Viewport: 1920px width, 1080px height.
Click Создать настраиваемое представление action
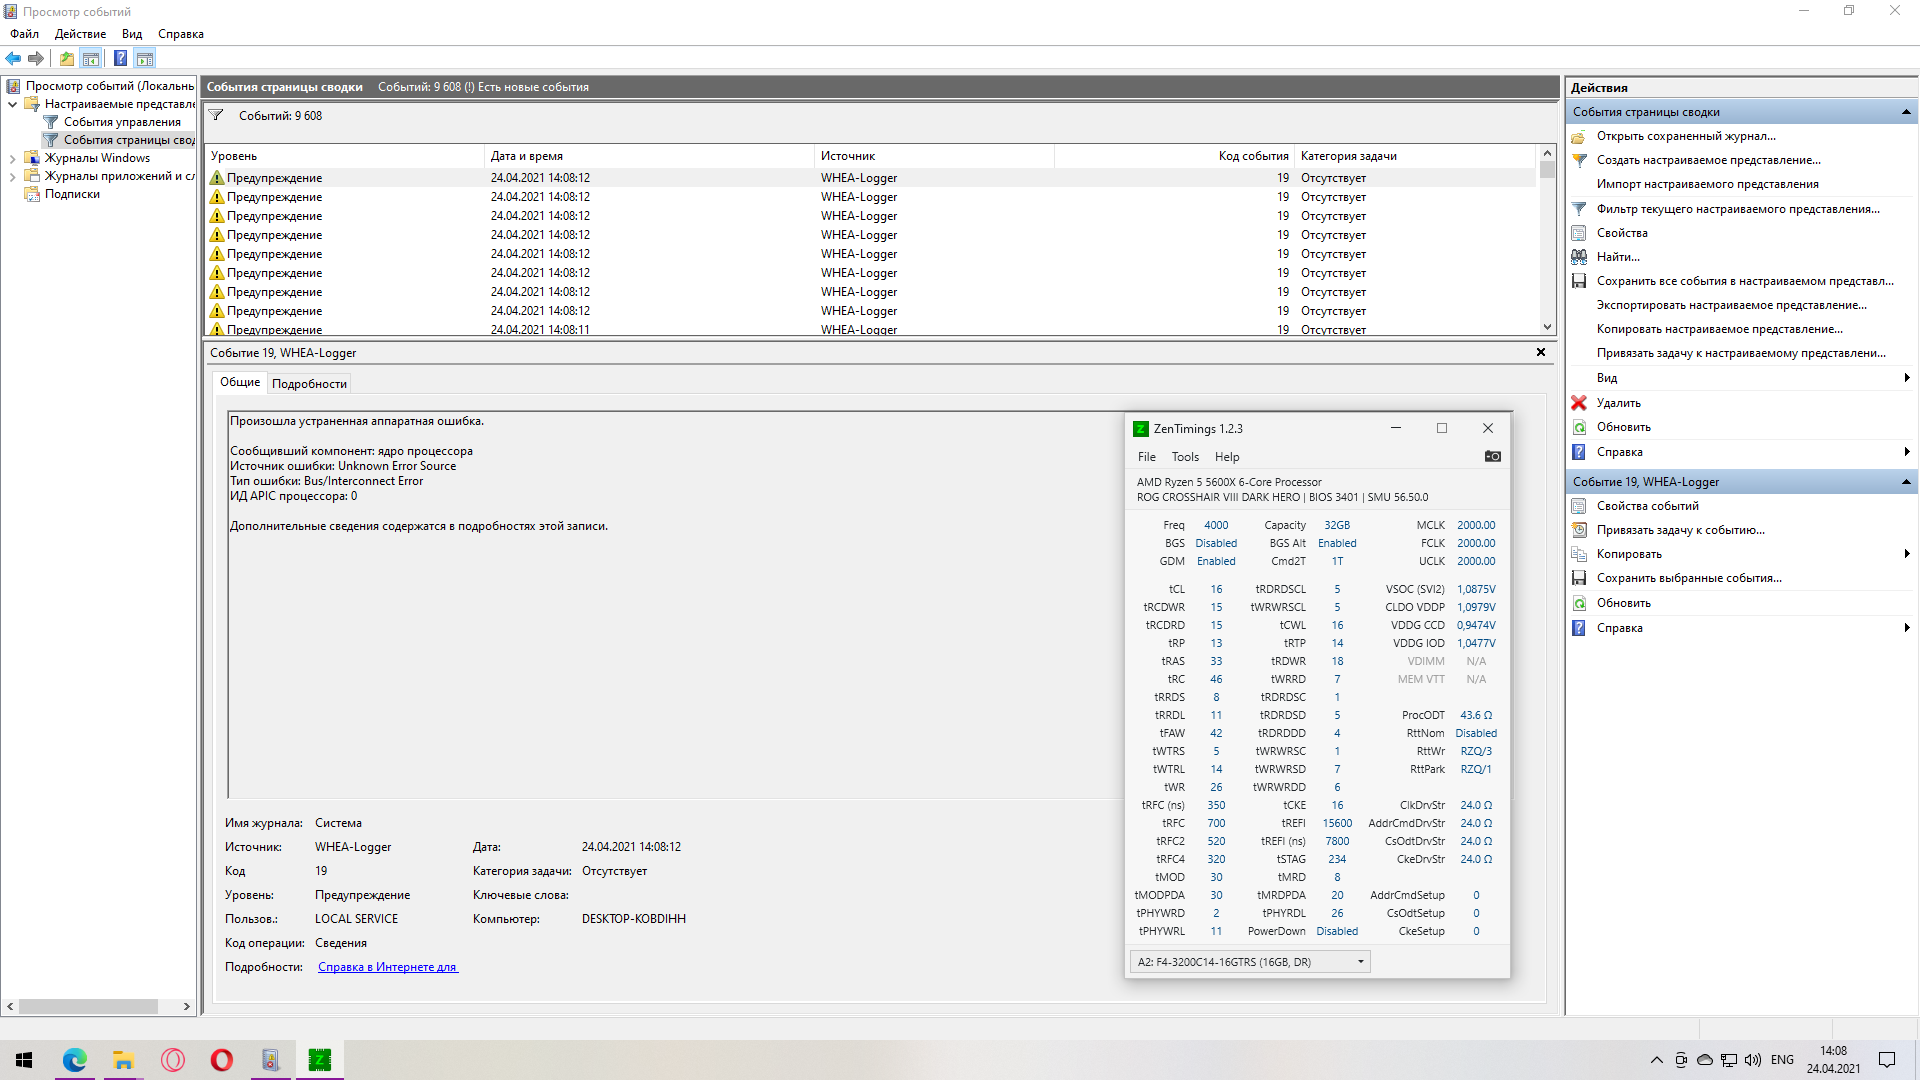point(1708,160)
